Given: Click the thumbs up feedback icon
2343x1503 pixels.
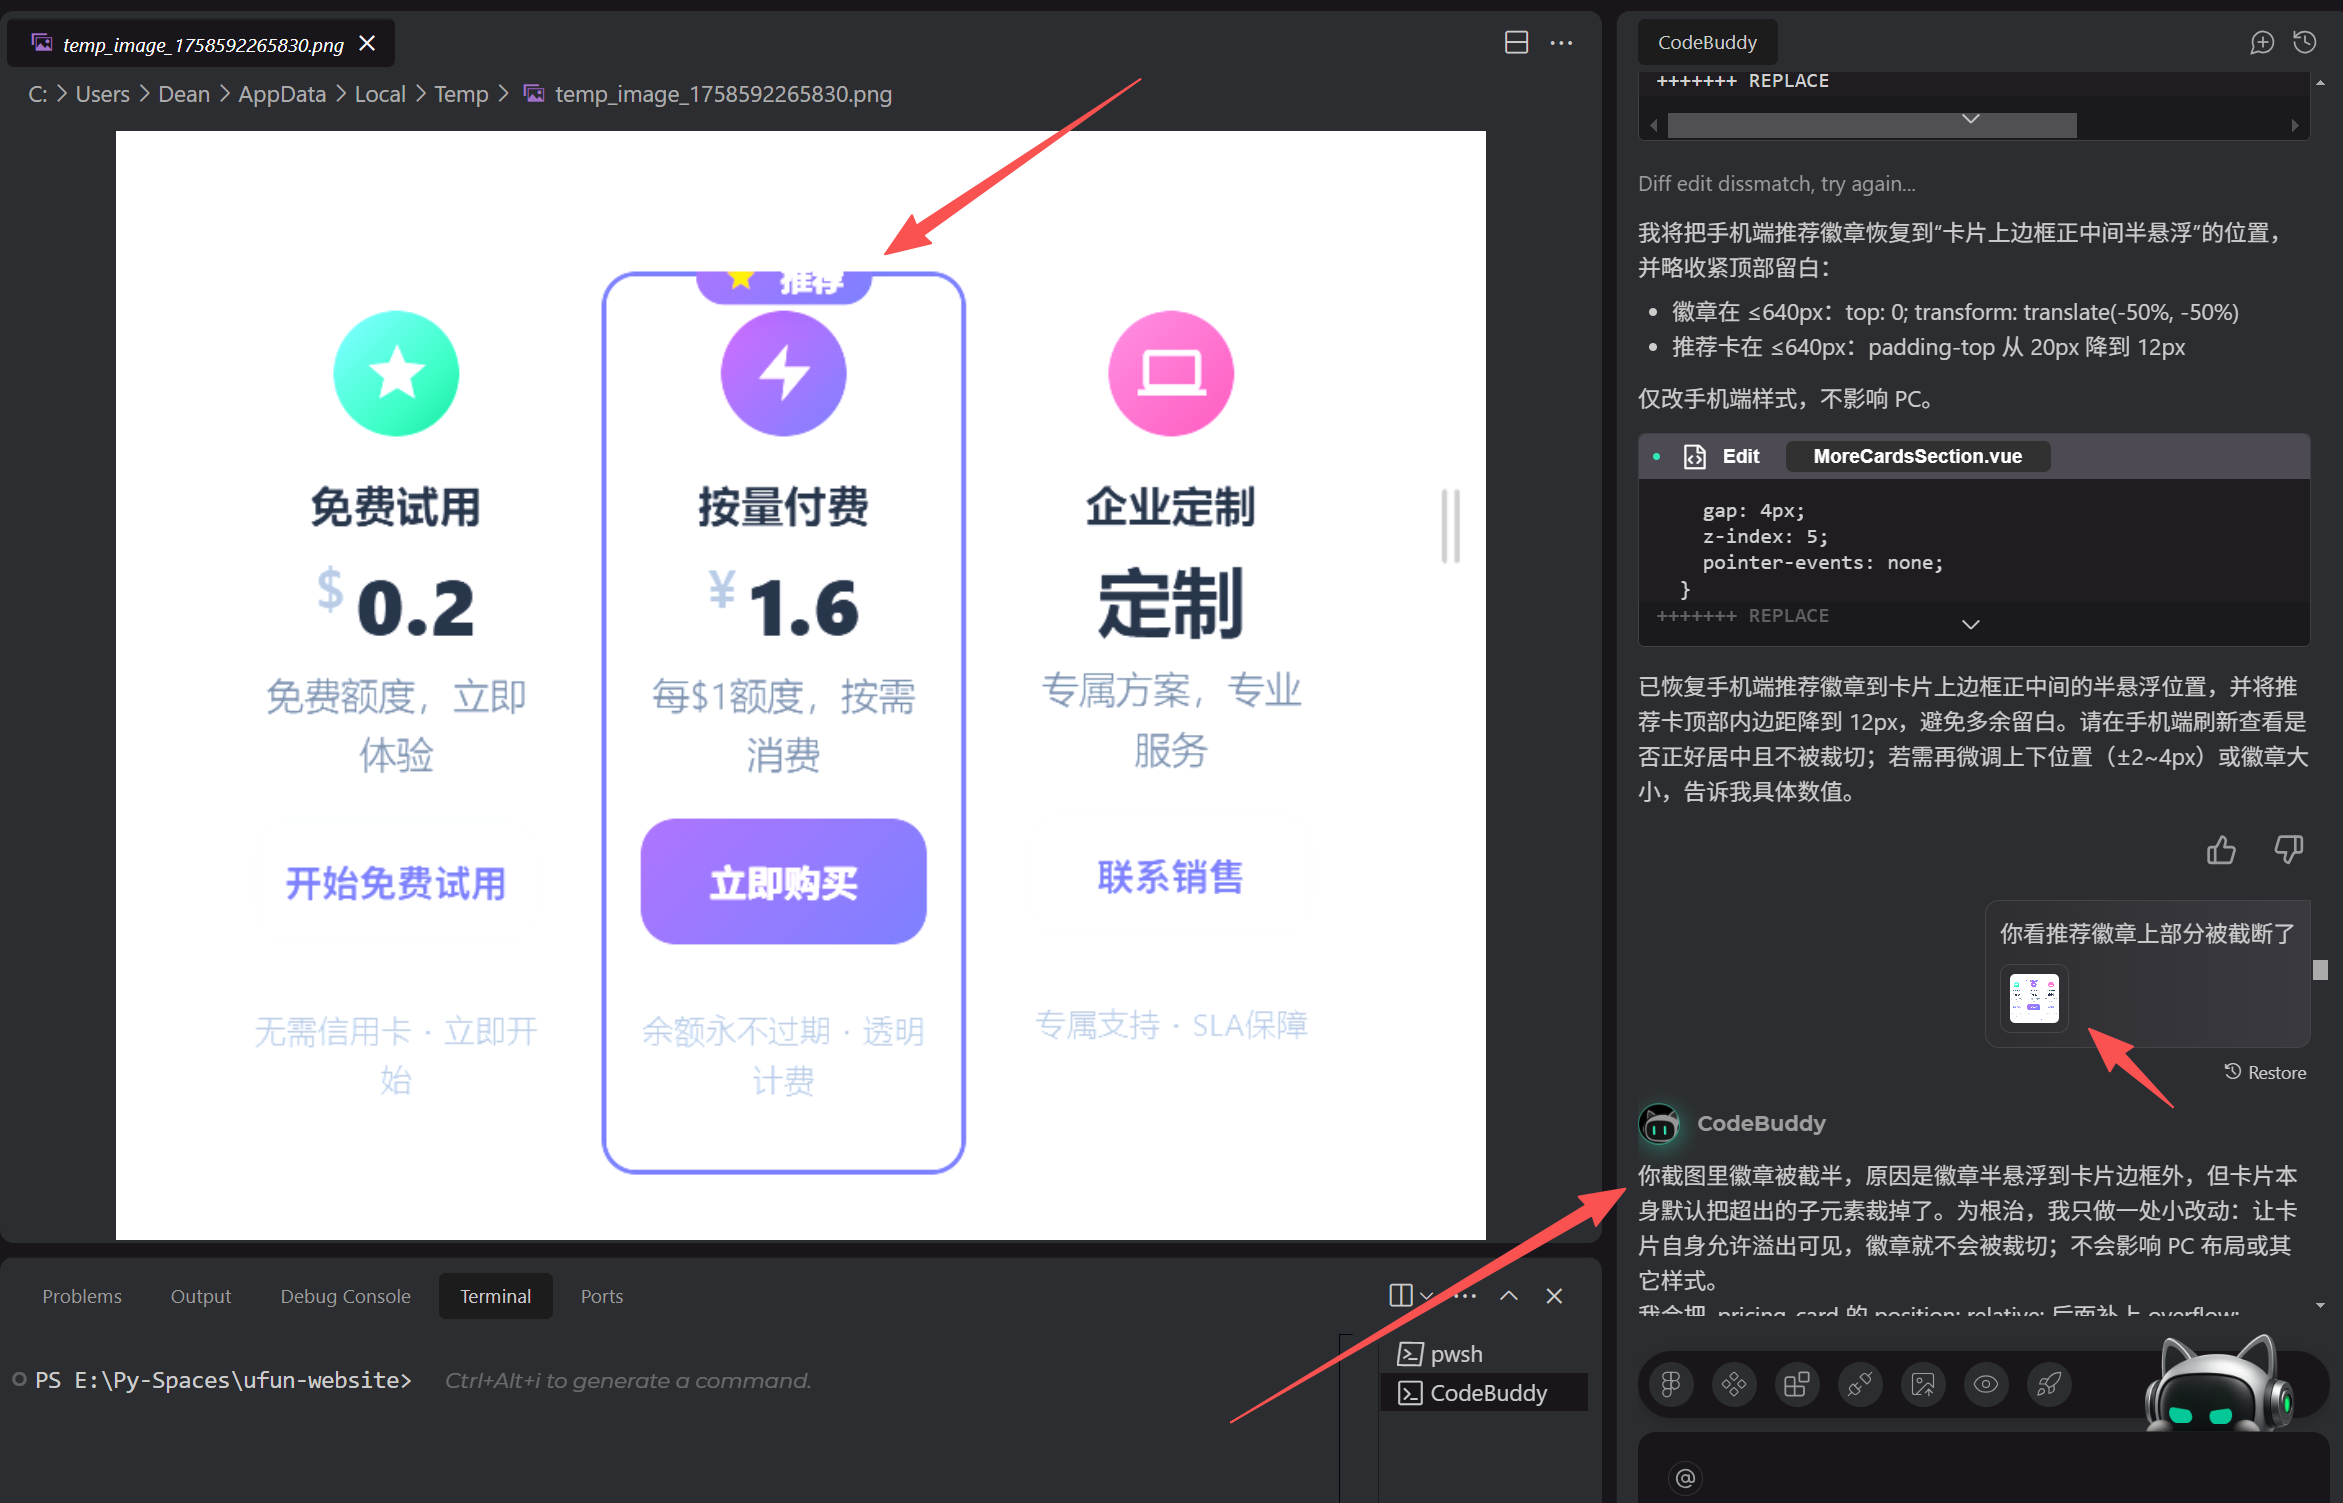Looking at the screenshot, I should (2221, 850).
